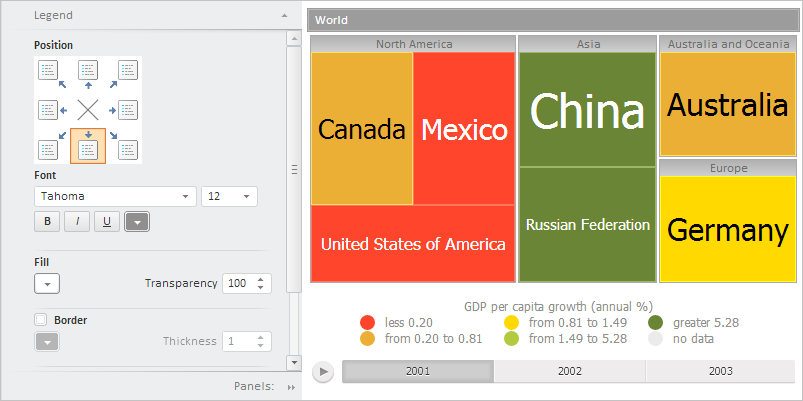Toggle bold font formatting
The height and width of the screenshot is (401, 803).
(47, 221)
